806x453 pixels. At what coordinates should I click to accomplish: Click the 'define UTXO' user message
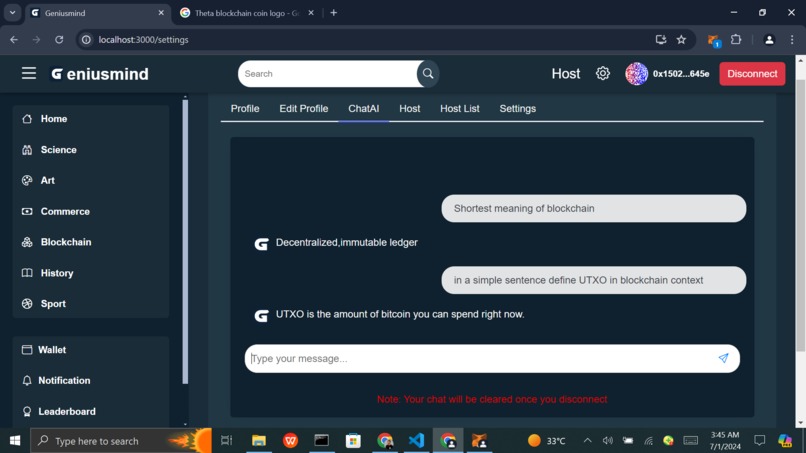[594, 280]
